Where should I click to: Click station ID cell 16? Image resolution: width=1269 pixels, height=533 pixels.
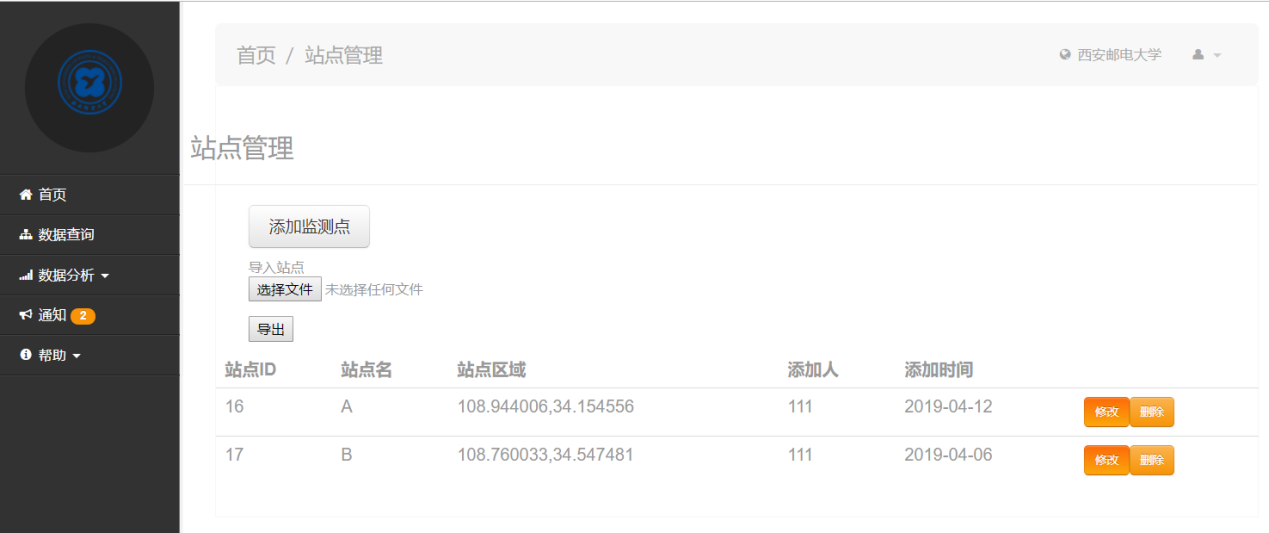(x=234, y=407)
